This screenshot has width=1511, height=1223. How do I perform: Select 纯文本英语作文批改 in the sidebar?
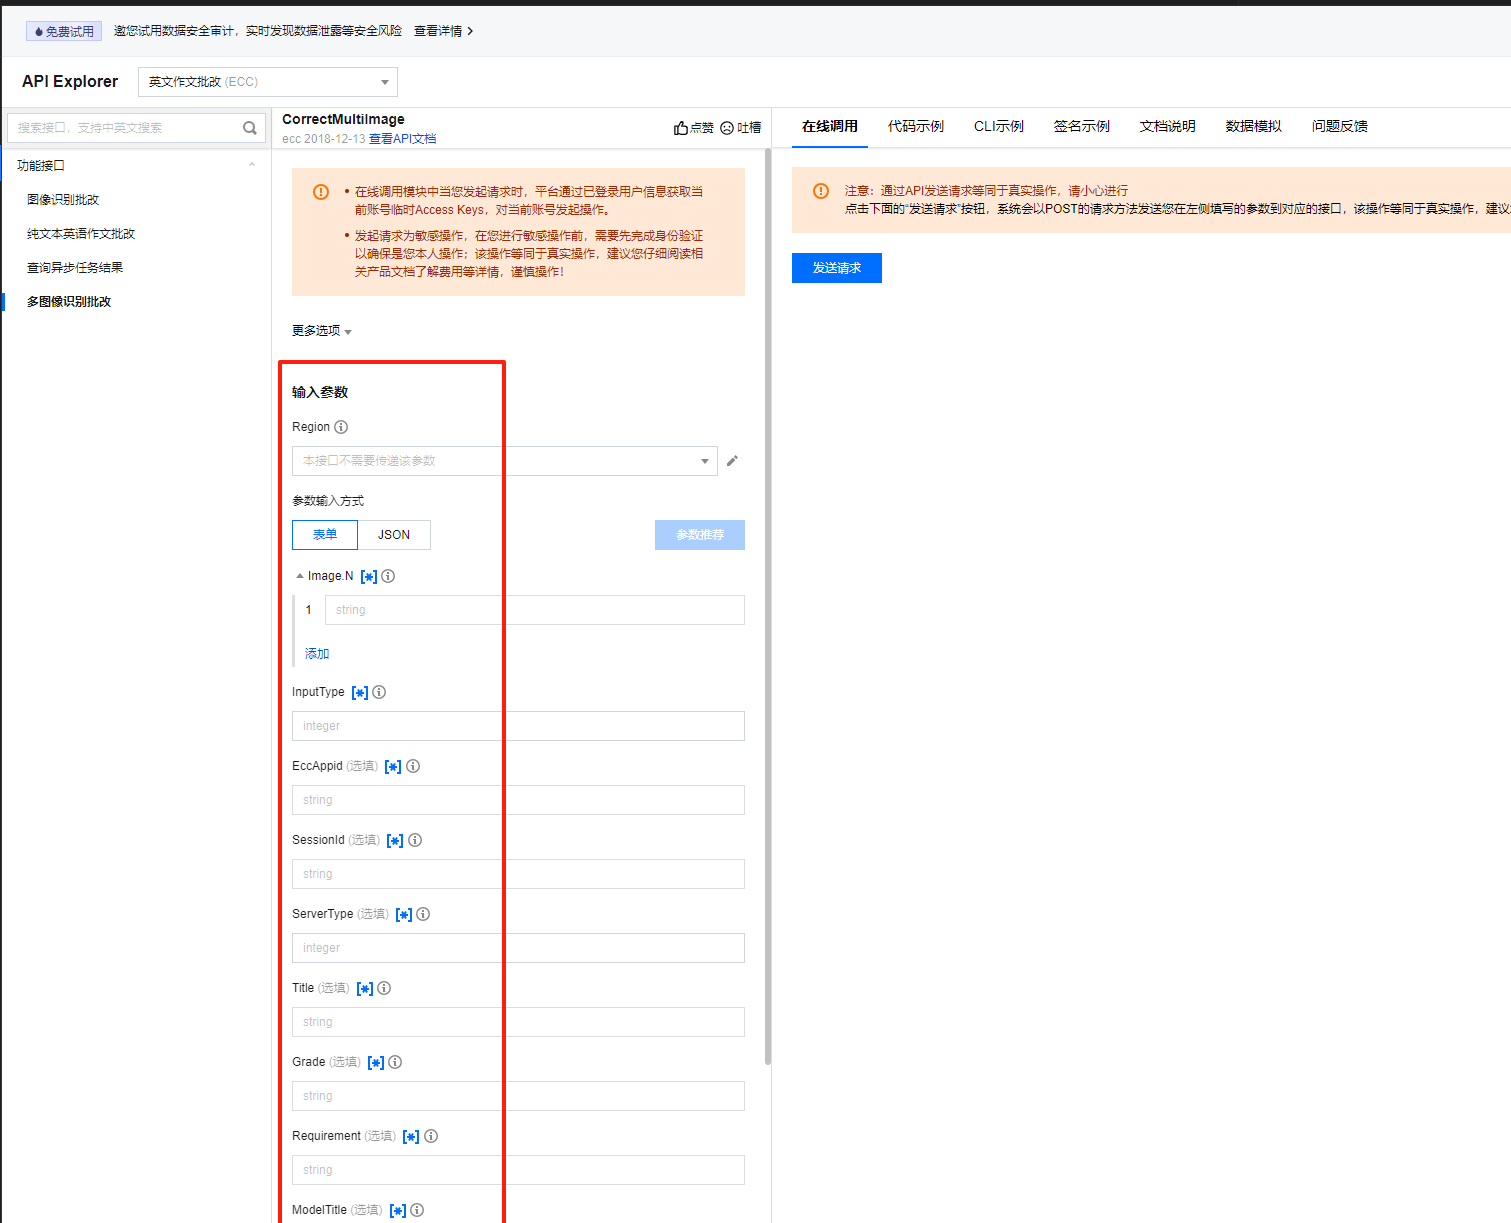(x=81, y=234)
